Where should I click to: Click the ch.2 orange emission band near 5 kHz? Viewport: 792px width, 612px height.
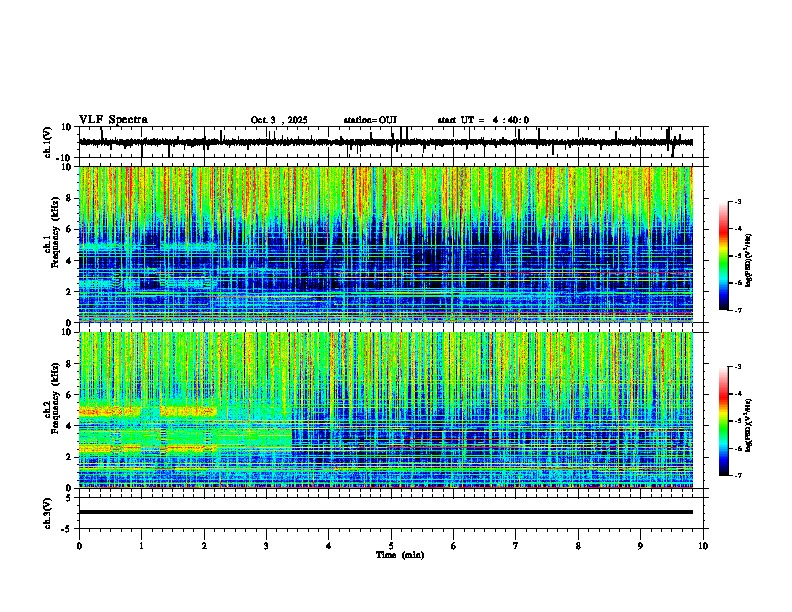[x=147, y=411]
